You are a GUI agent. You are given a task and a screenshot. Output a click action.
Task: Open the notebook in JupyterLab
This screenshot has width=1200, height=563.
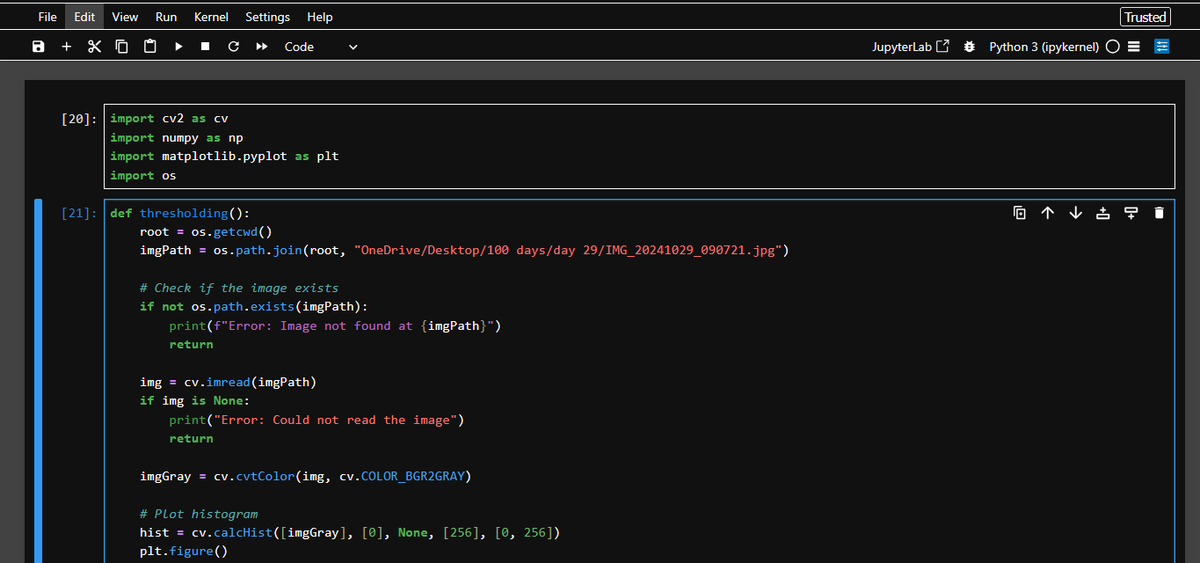(910, 47)
